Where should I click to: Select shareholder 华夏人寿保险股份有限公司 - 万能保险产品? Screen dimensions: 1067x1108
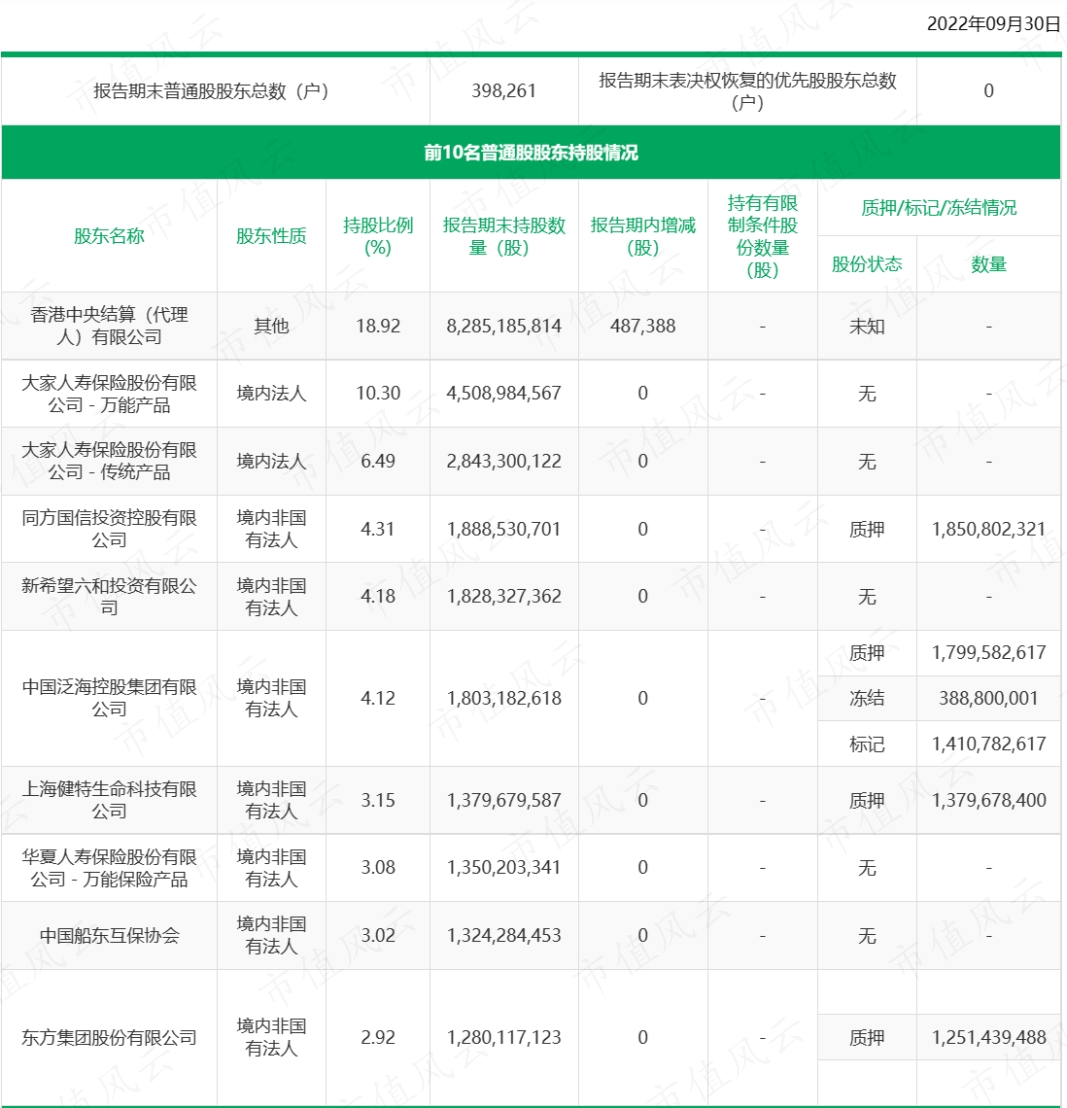coord(109,868)
